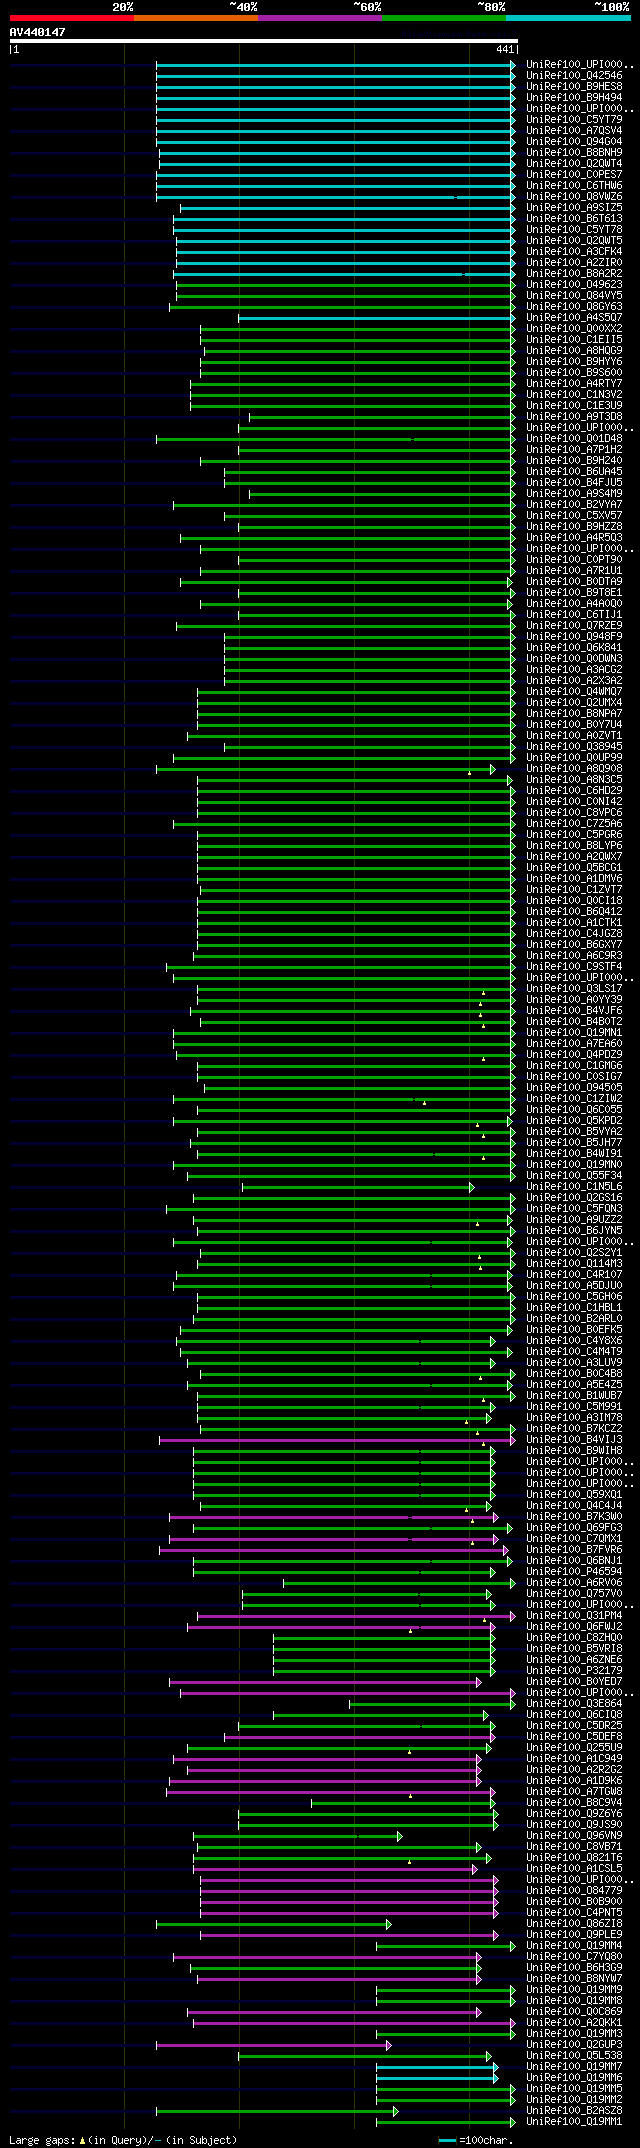Click the UniRef100_Q31PM4 label
This screenshot has width=640, height=2148.
coord(574,1615)
